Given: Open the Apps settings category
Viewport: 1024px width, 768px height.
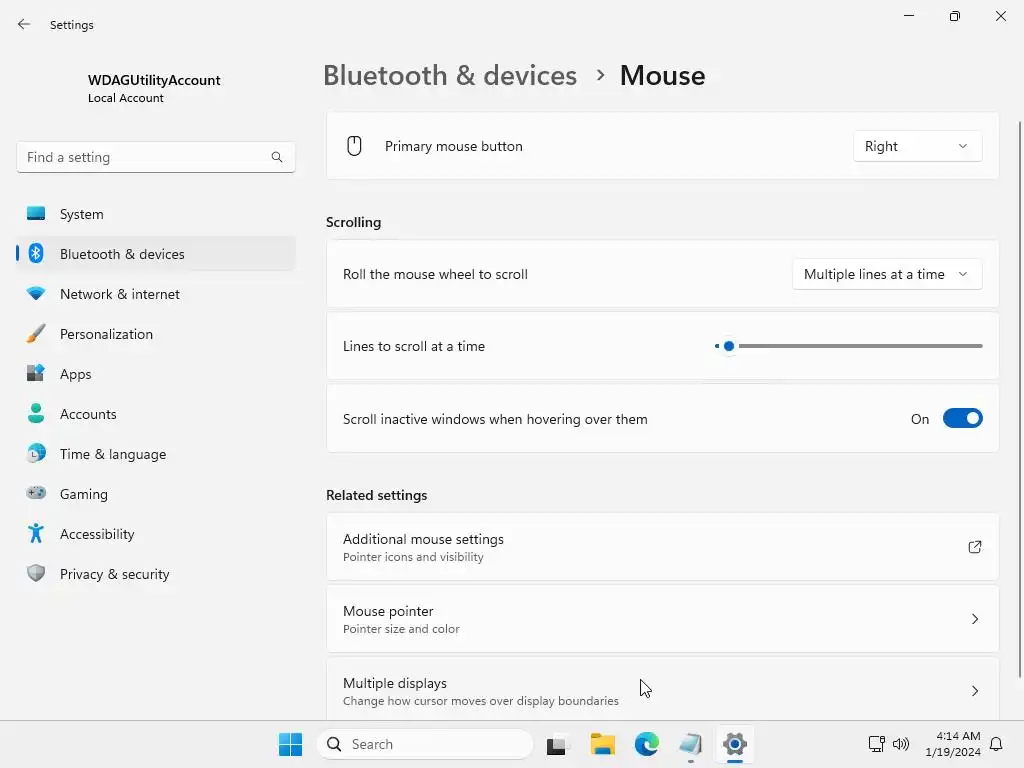Looking at the screenshot, I should (x=155, y=374).
